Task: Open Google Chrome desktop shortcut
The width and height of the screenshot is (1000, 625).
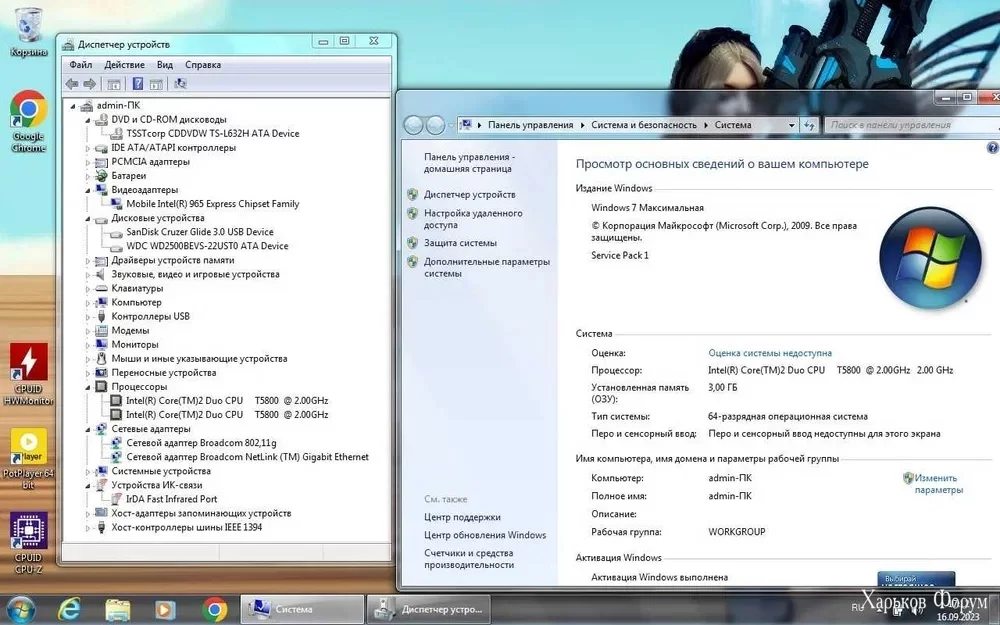Action: point(28,121)
